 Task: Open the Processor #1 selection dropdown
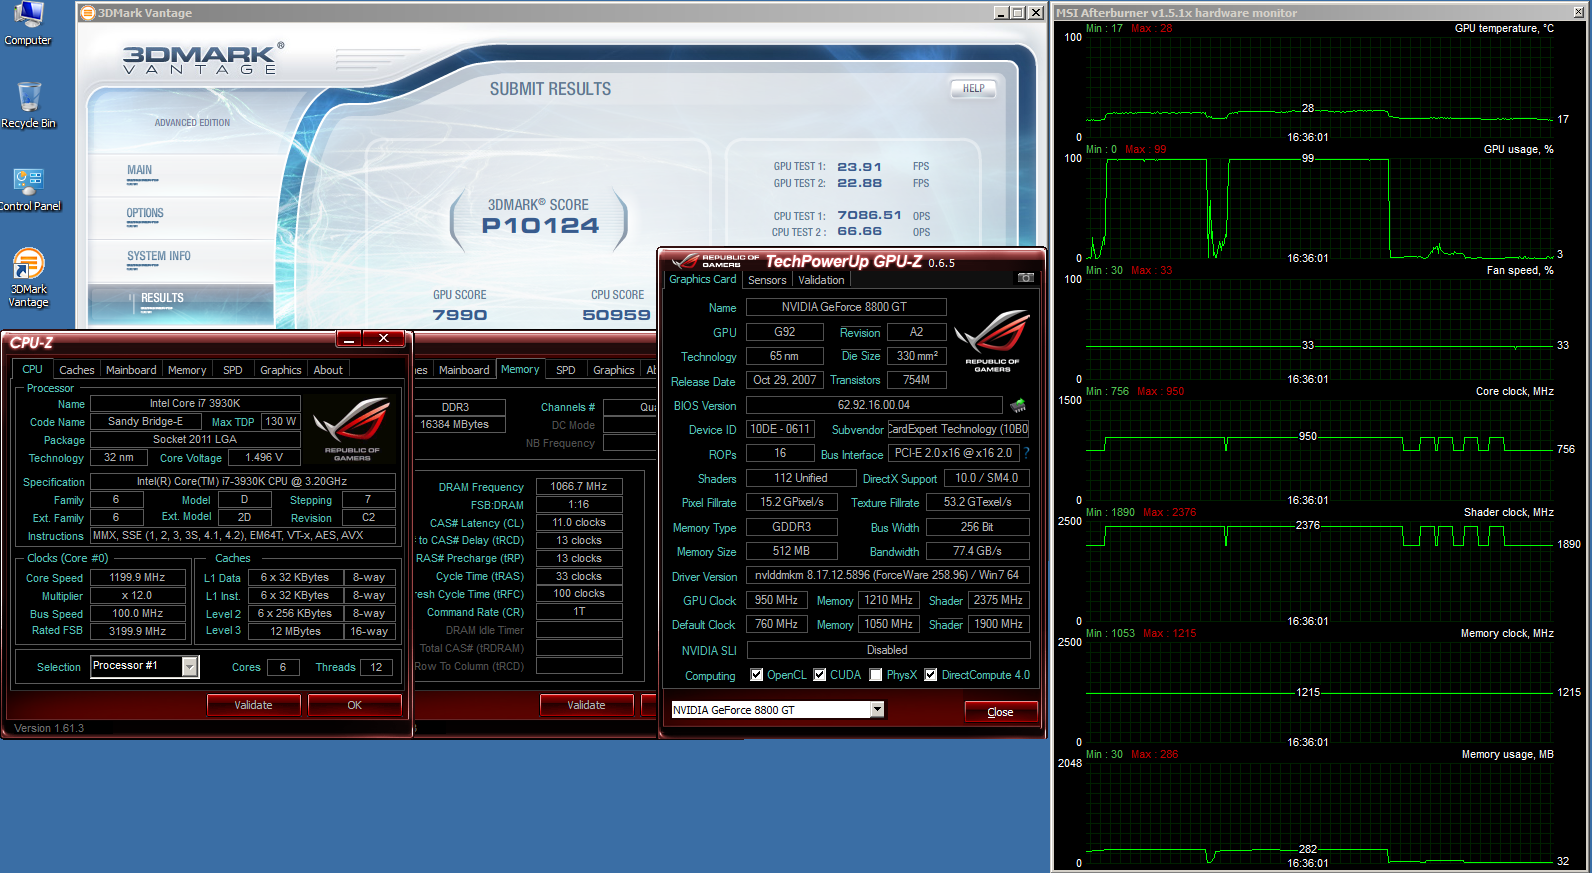click(x=189, y=667)
